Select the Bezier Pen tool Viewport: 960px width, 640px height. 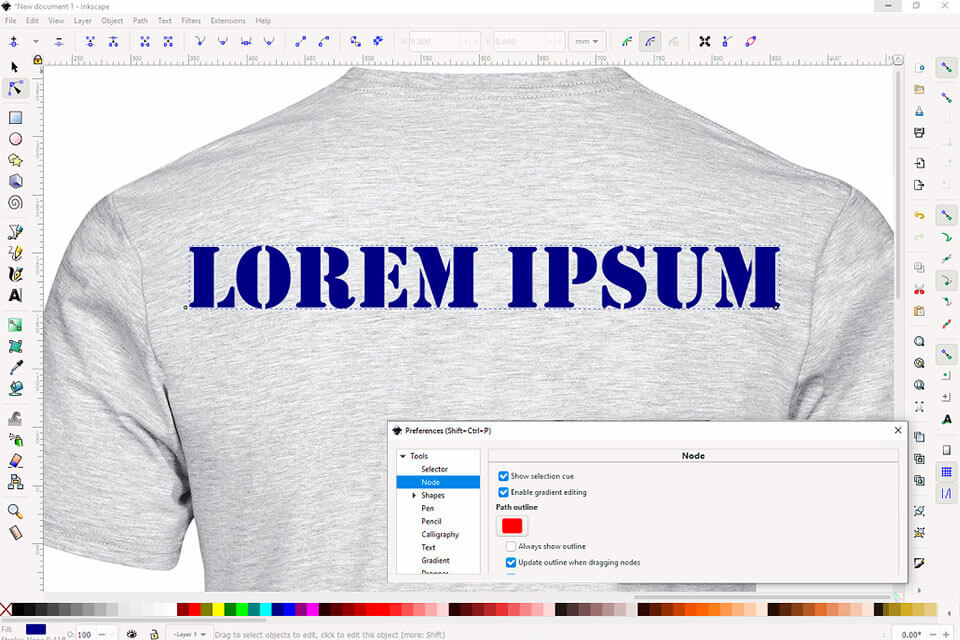click(x=15, y=232)
